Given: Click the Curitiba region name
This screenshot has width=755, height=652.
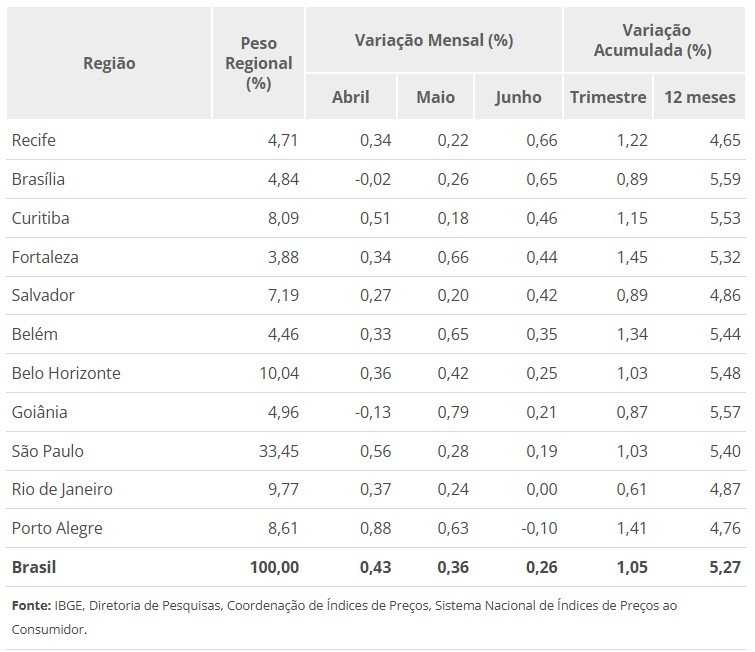Looking at the screenshot, I should [40, 218].
